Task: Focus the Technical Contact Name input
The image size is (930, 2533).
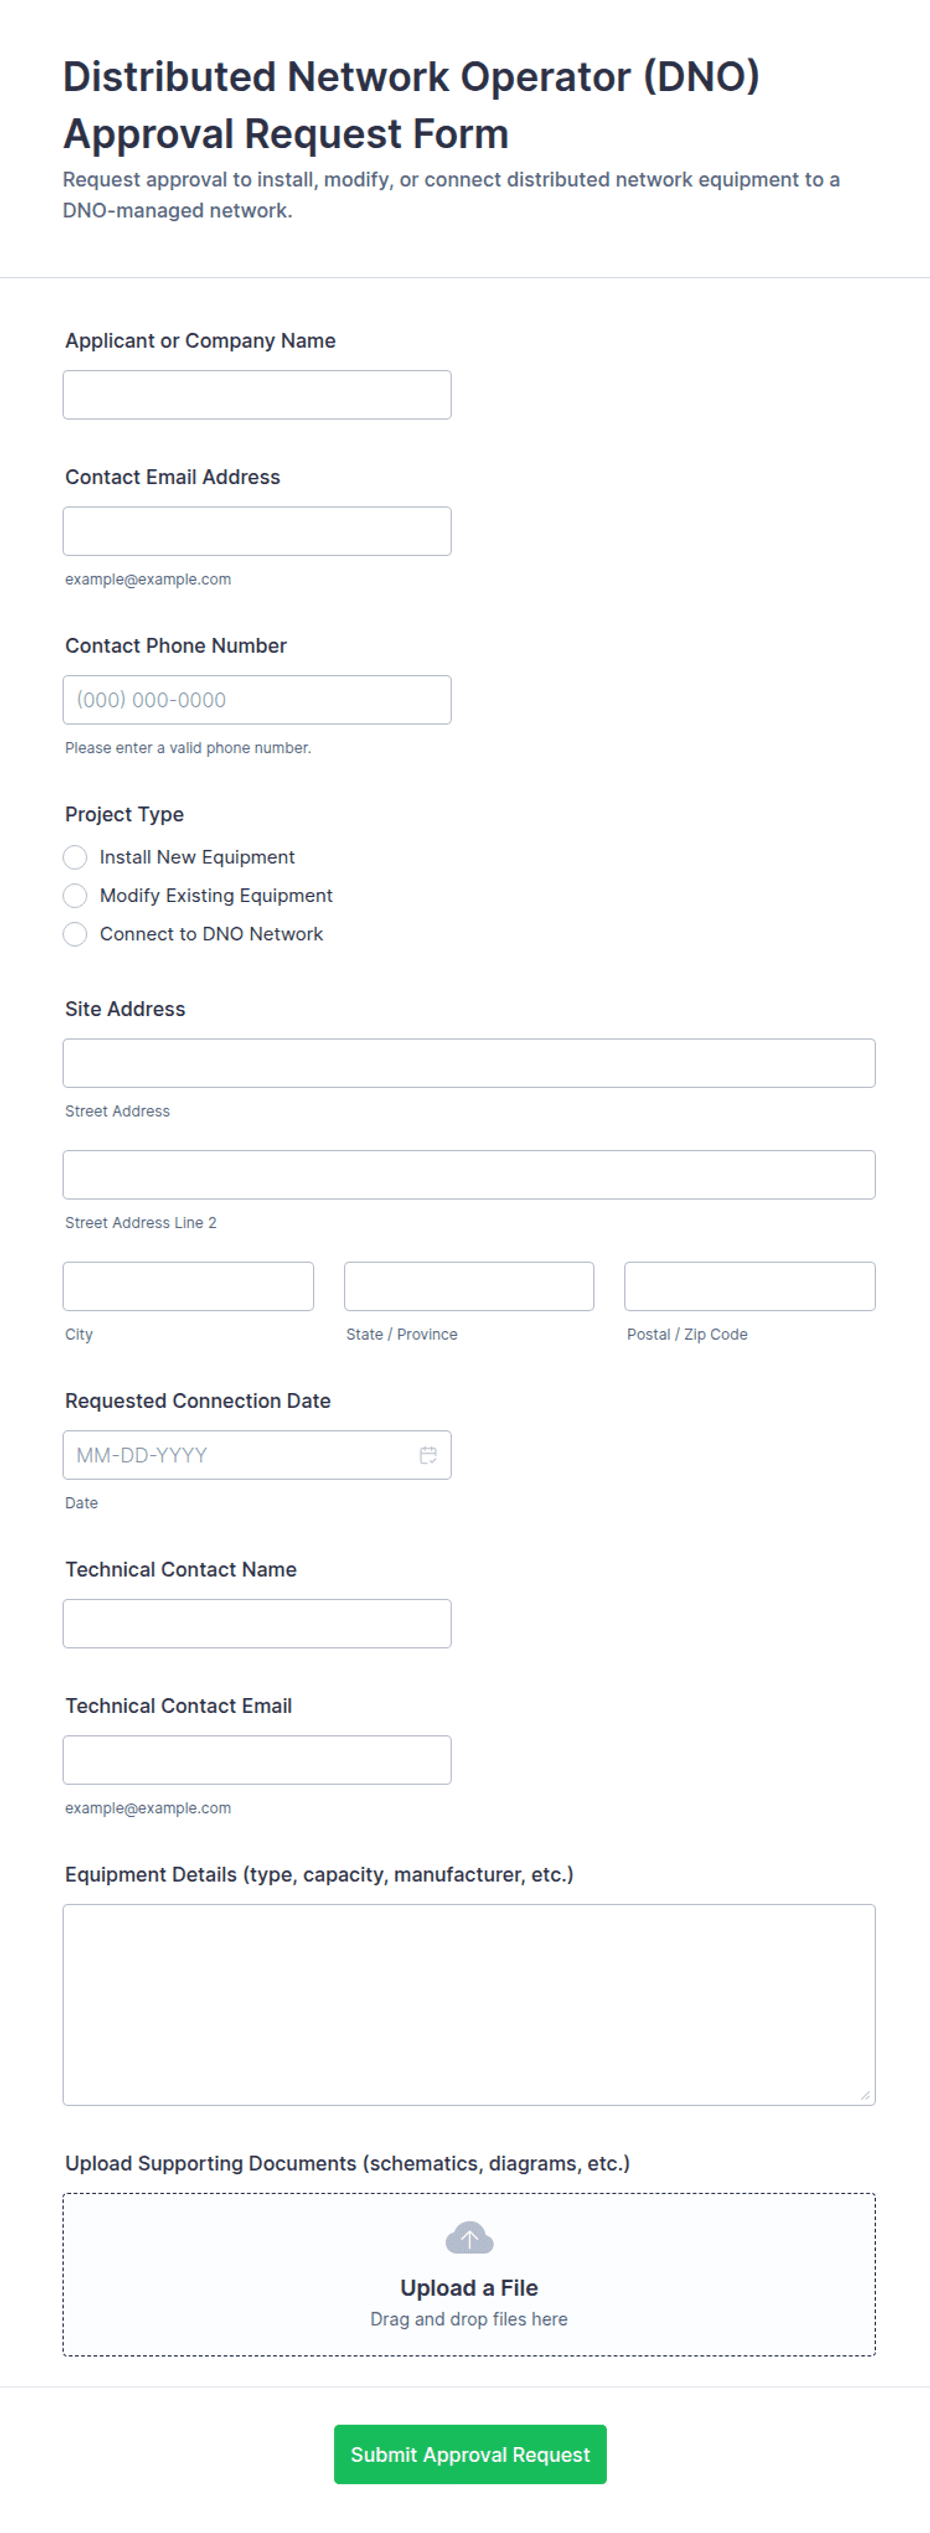Action: tap(257, 1623)
